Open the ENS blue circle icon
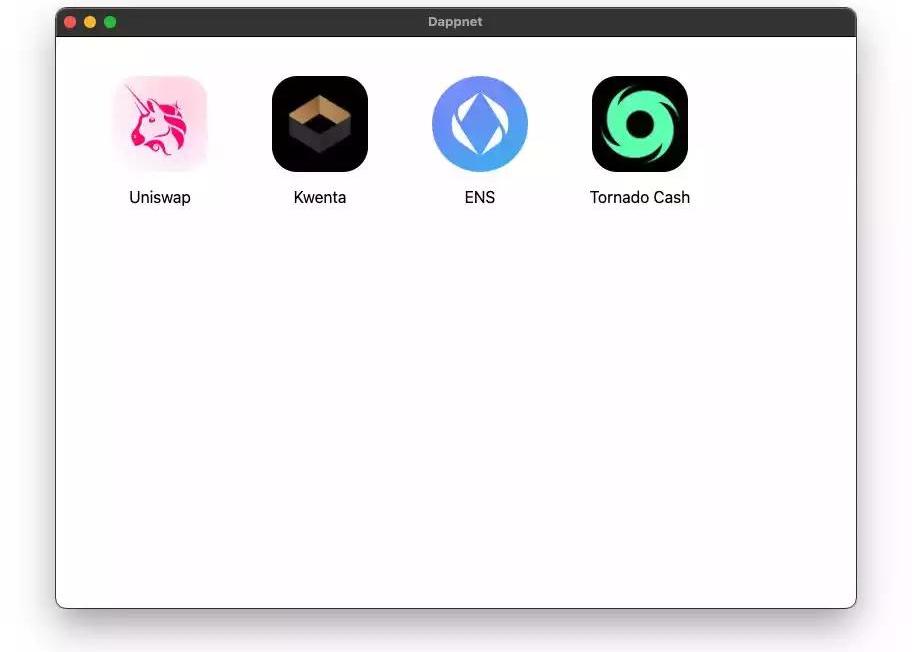Screen dimensions: 912x652 pos(480,124)
